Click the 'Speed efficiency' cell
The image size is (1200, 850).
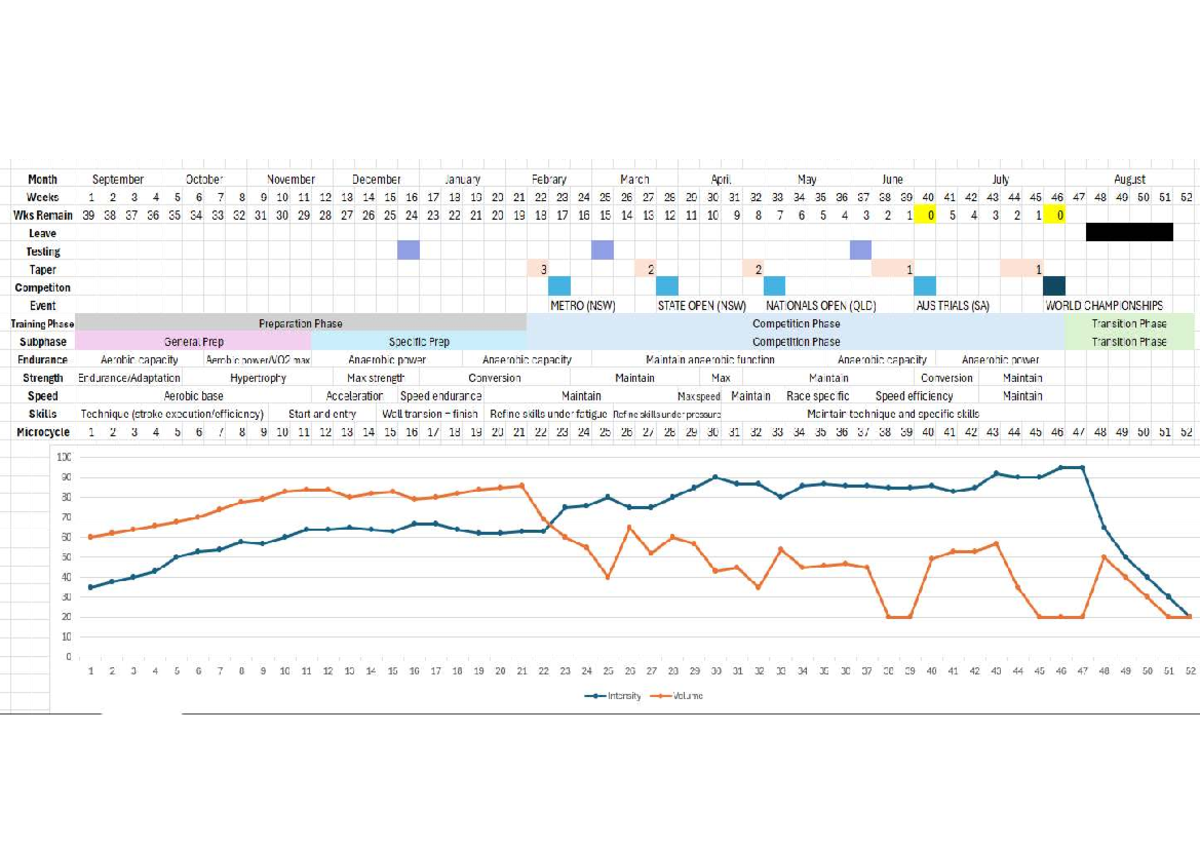pos(914,395)
